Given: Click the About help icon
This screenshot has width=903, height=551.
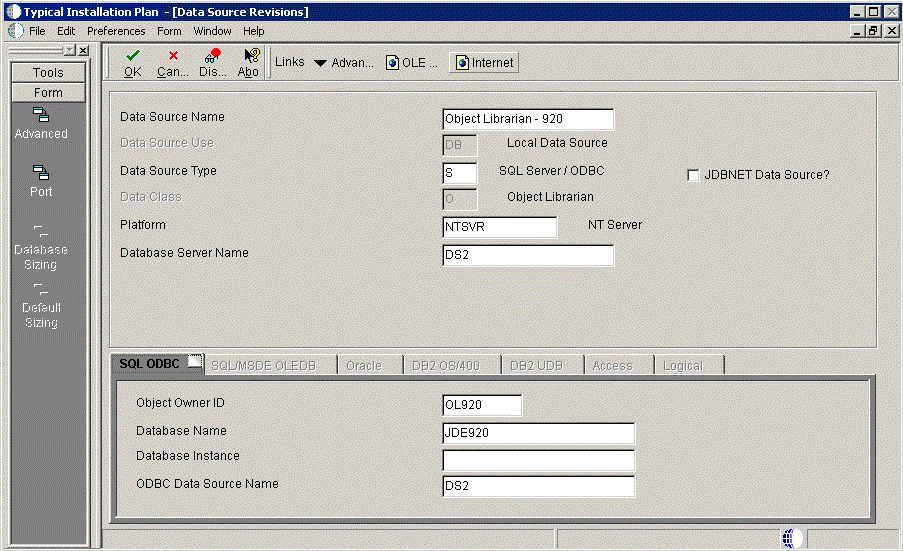Looking at the screenshot, I should click(252, 55).
